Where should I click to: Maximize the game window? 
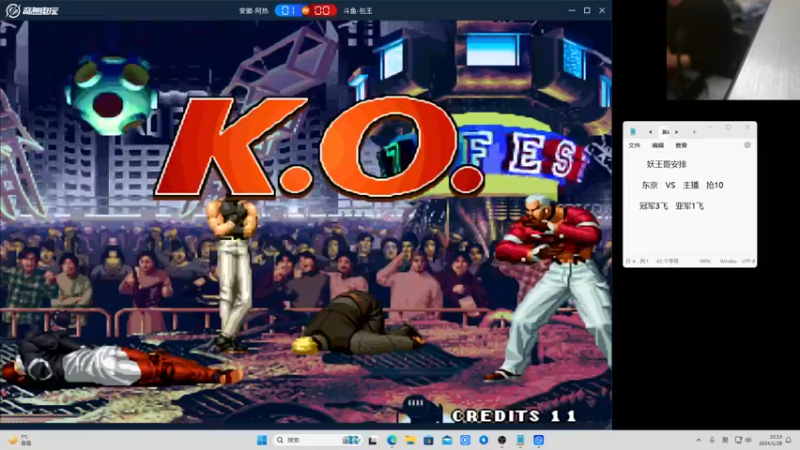(587, 10)
